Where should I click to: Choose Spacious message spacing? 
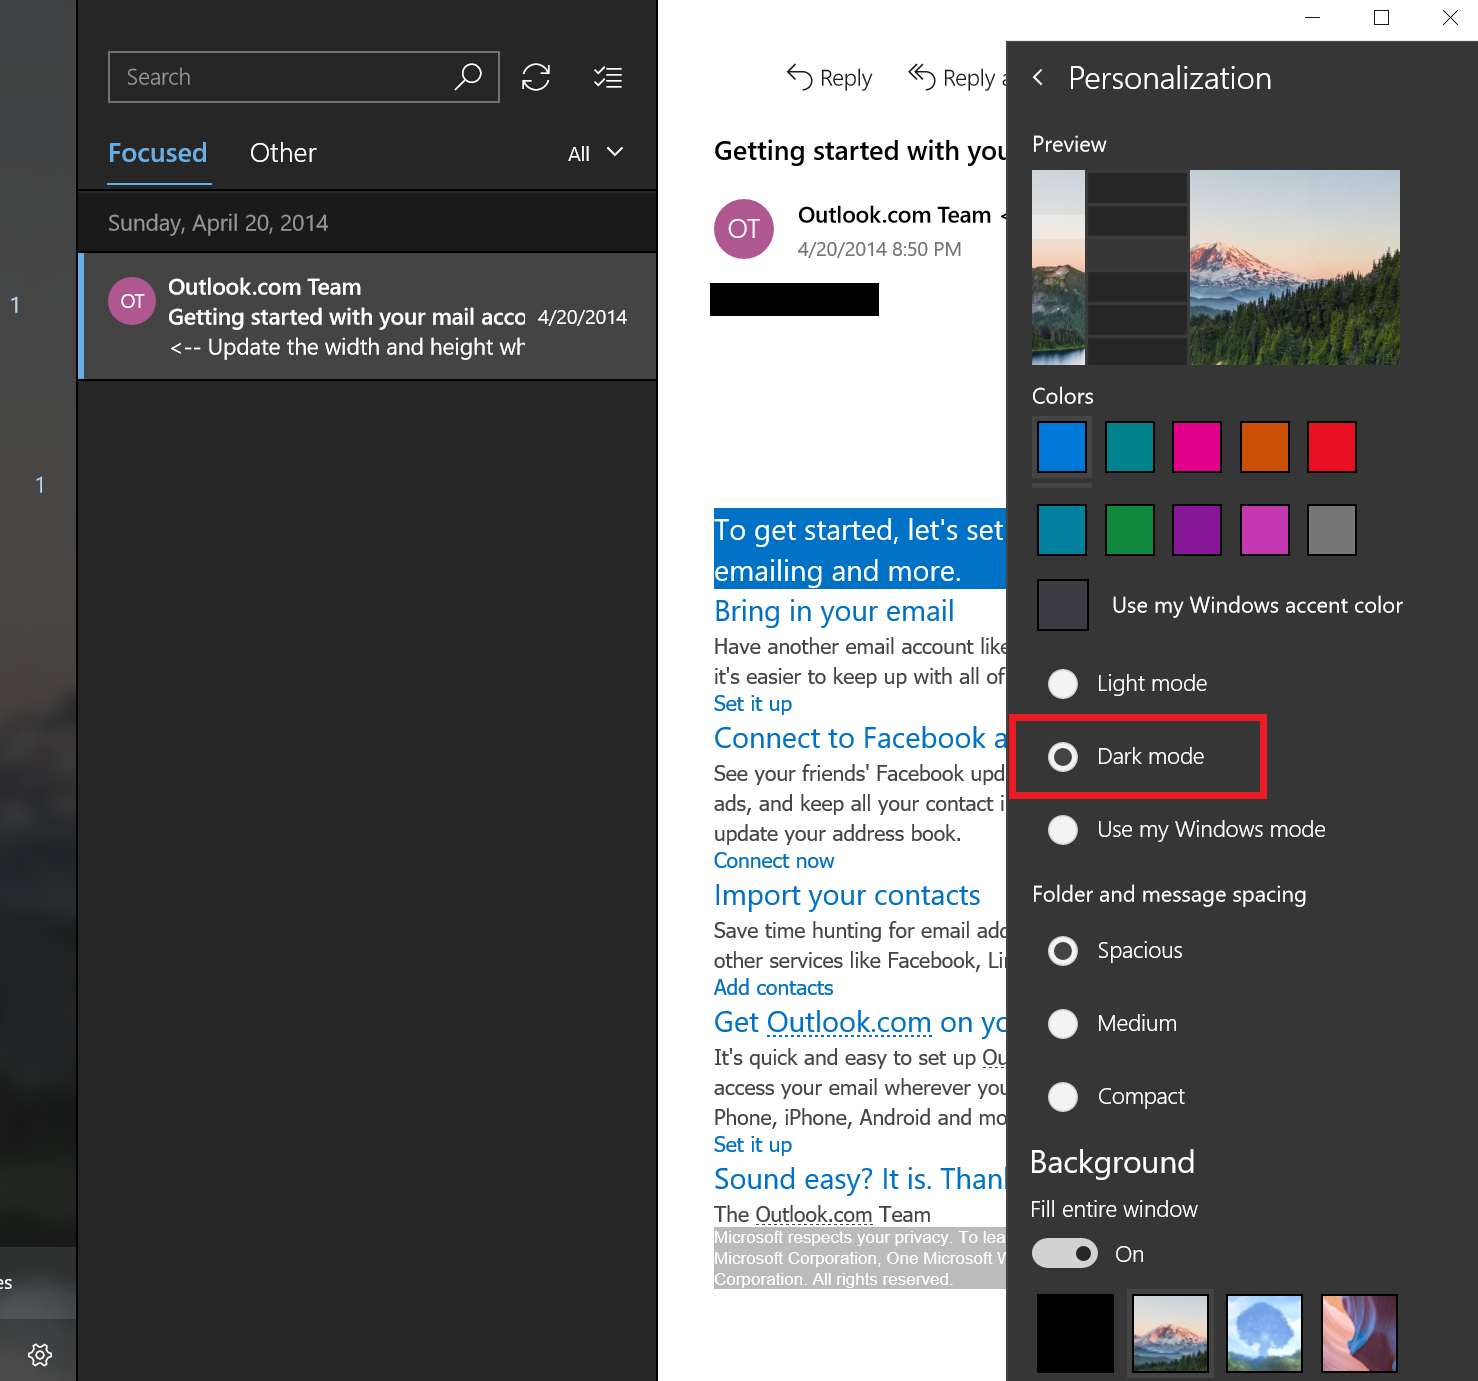tap(1115, 951)
